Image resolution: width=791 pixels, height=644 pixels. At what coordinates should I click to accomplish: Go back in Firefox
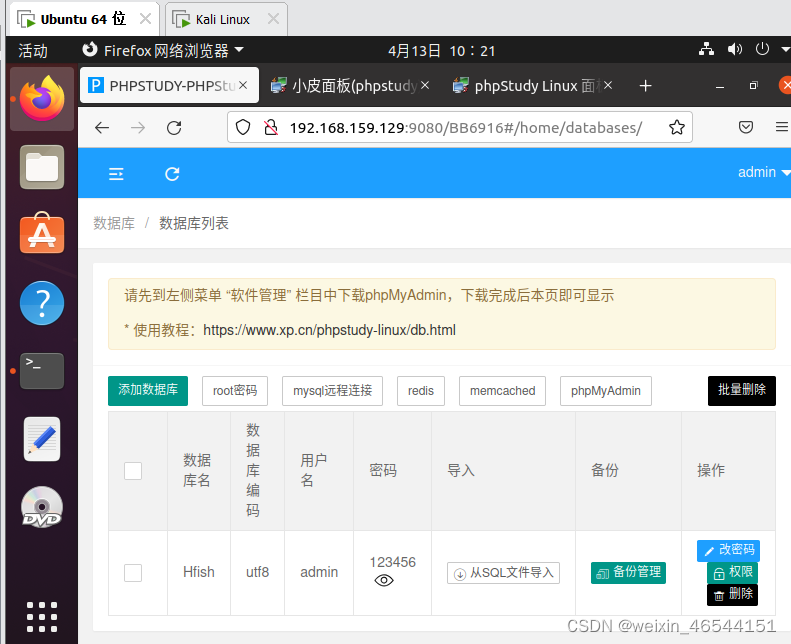102,128
